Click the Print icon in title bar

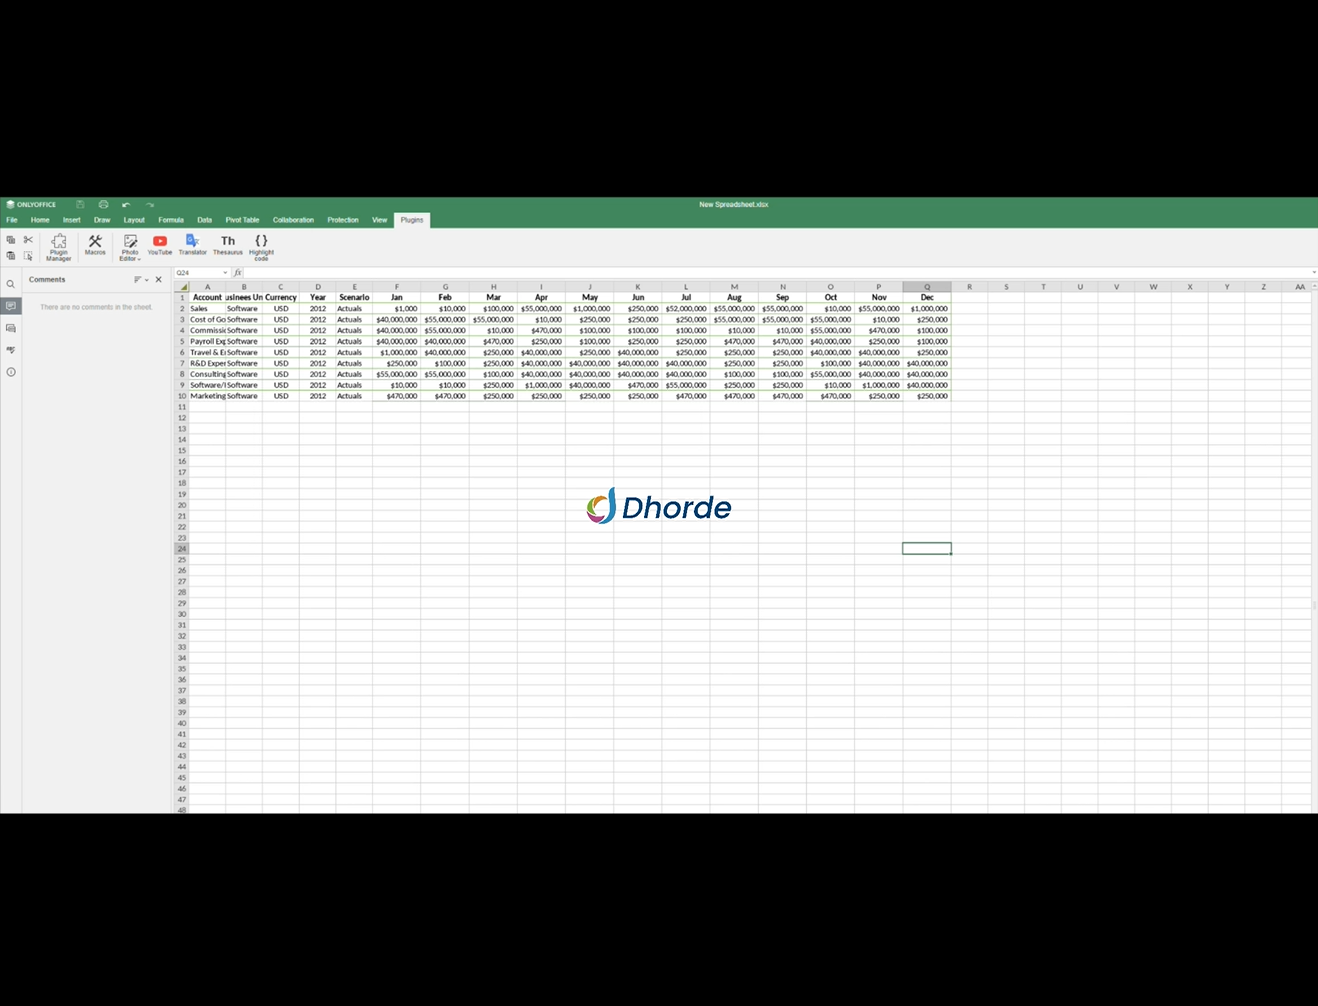tap(103, 204)
